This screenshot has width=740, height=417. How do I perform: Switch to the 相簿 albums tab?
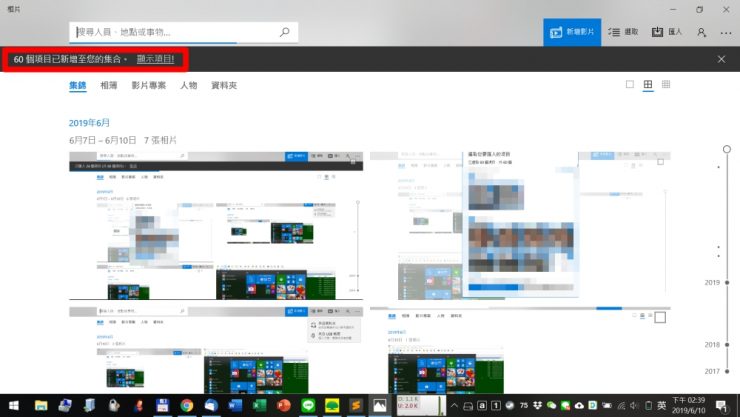coord(108,86)
